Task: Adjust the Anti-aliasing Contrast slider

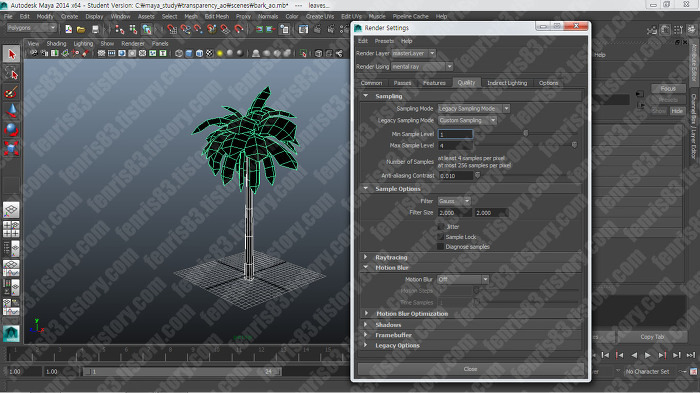Action: 477,176
